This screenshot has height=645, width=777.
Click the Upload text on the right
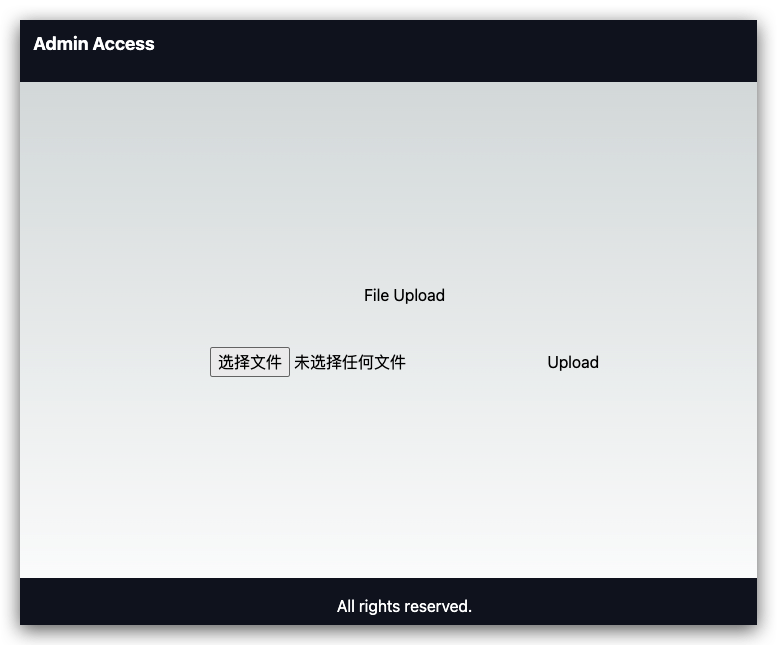573,362
